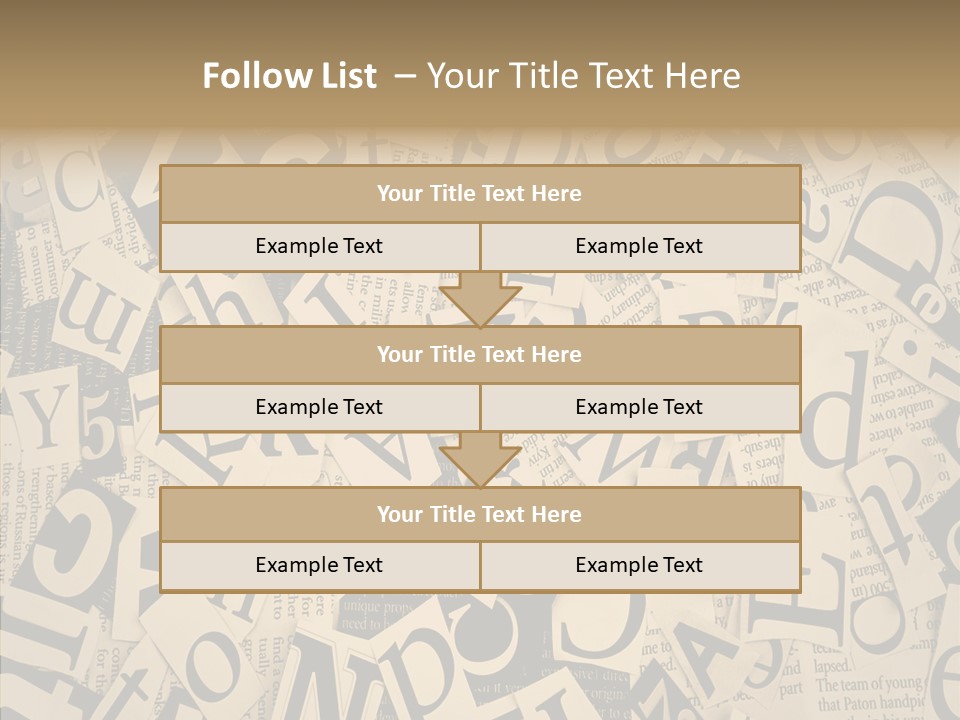Select the middle block's title bar
The height and width of the screenshot is (720, 960).
479,354
